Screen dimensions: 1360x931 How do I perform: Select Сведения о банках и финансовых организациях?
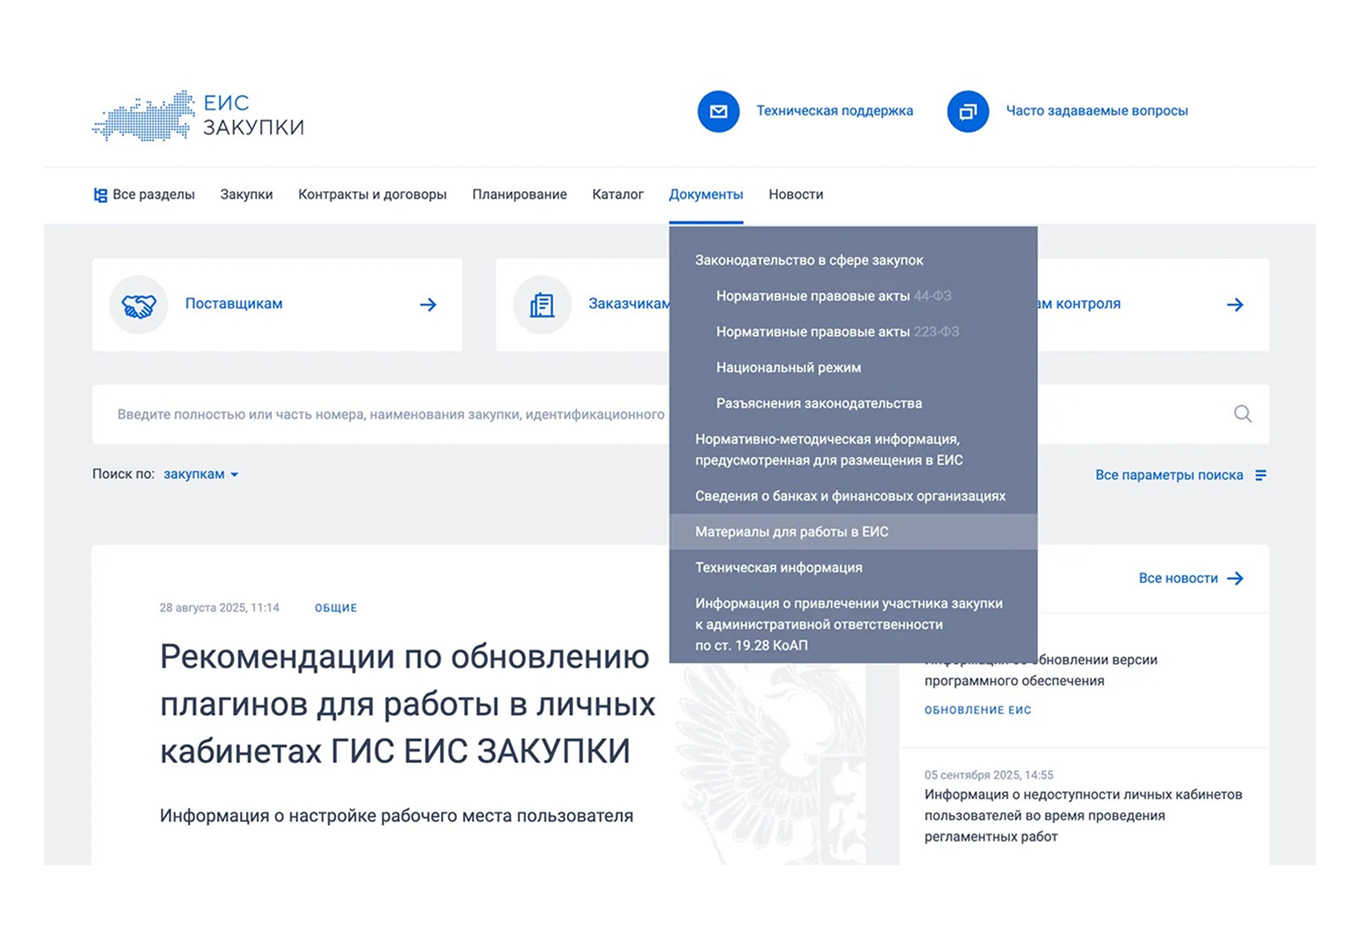(853, 496)
